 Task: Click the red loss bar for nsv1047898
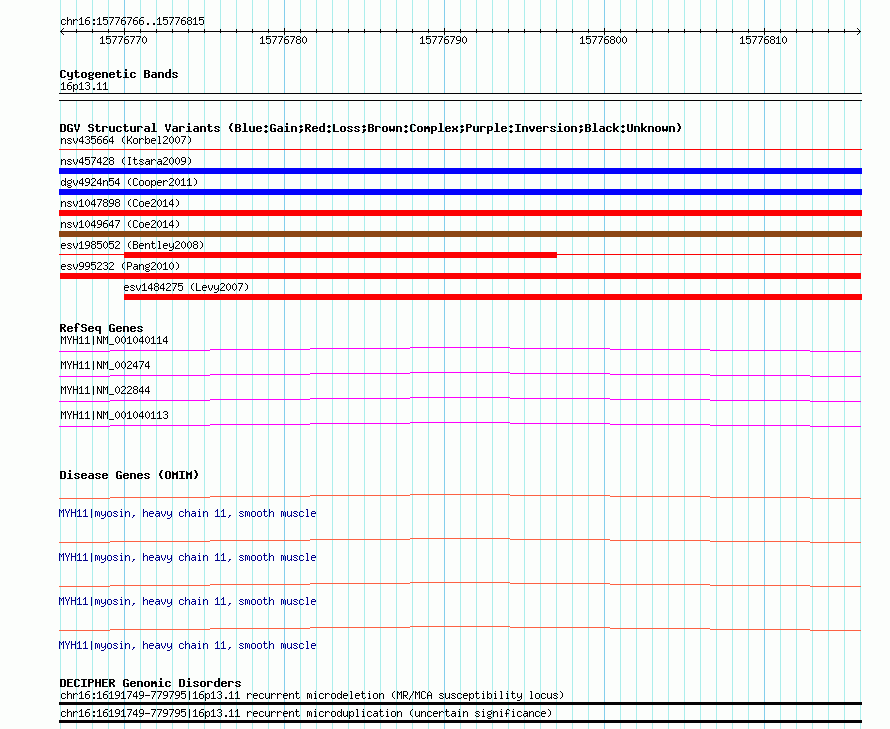(460, 213)
